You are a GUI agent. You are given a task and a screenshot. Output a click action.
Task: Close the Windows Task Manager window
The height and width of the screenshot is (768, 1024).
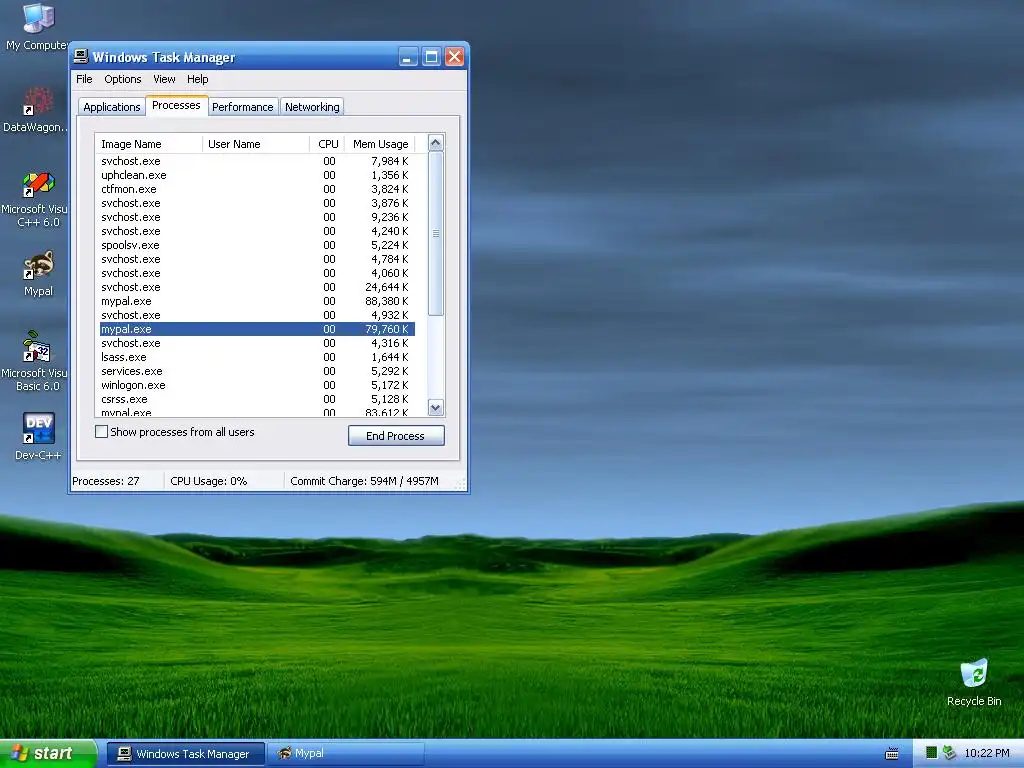point(455,57)
